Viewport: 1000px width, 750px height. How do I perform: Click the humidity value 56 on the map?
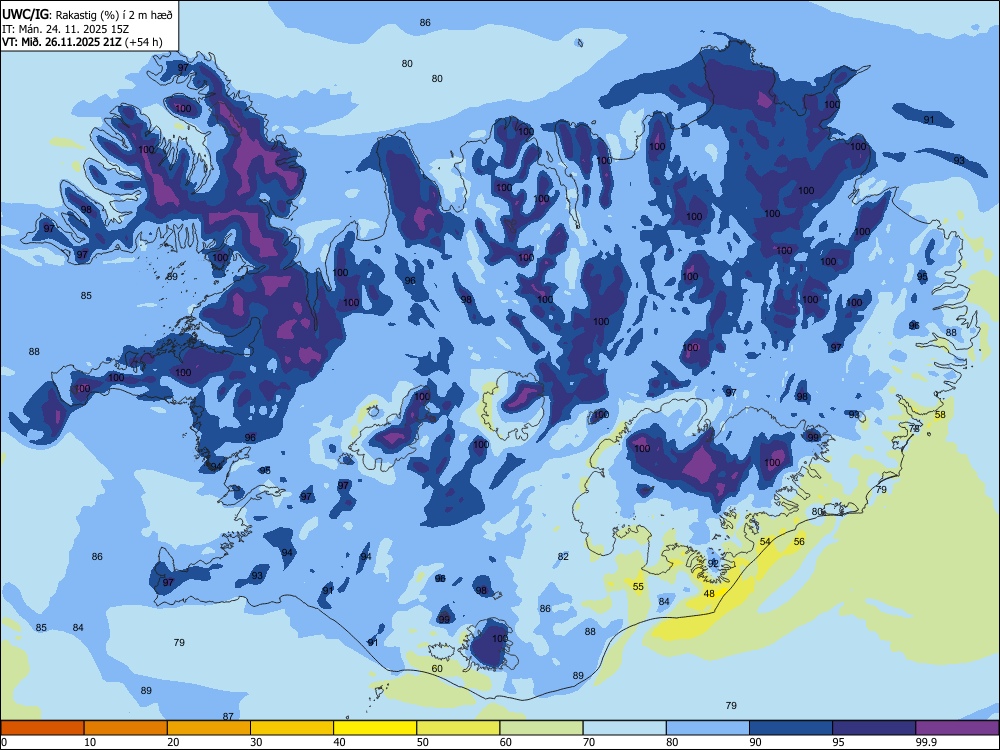pos(799,541)
